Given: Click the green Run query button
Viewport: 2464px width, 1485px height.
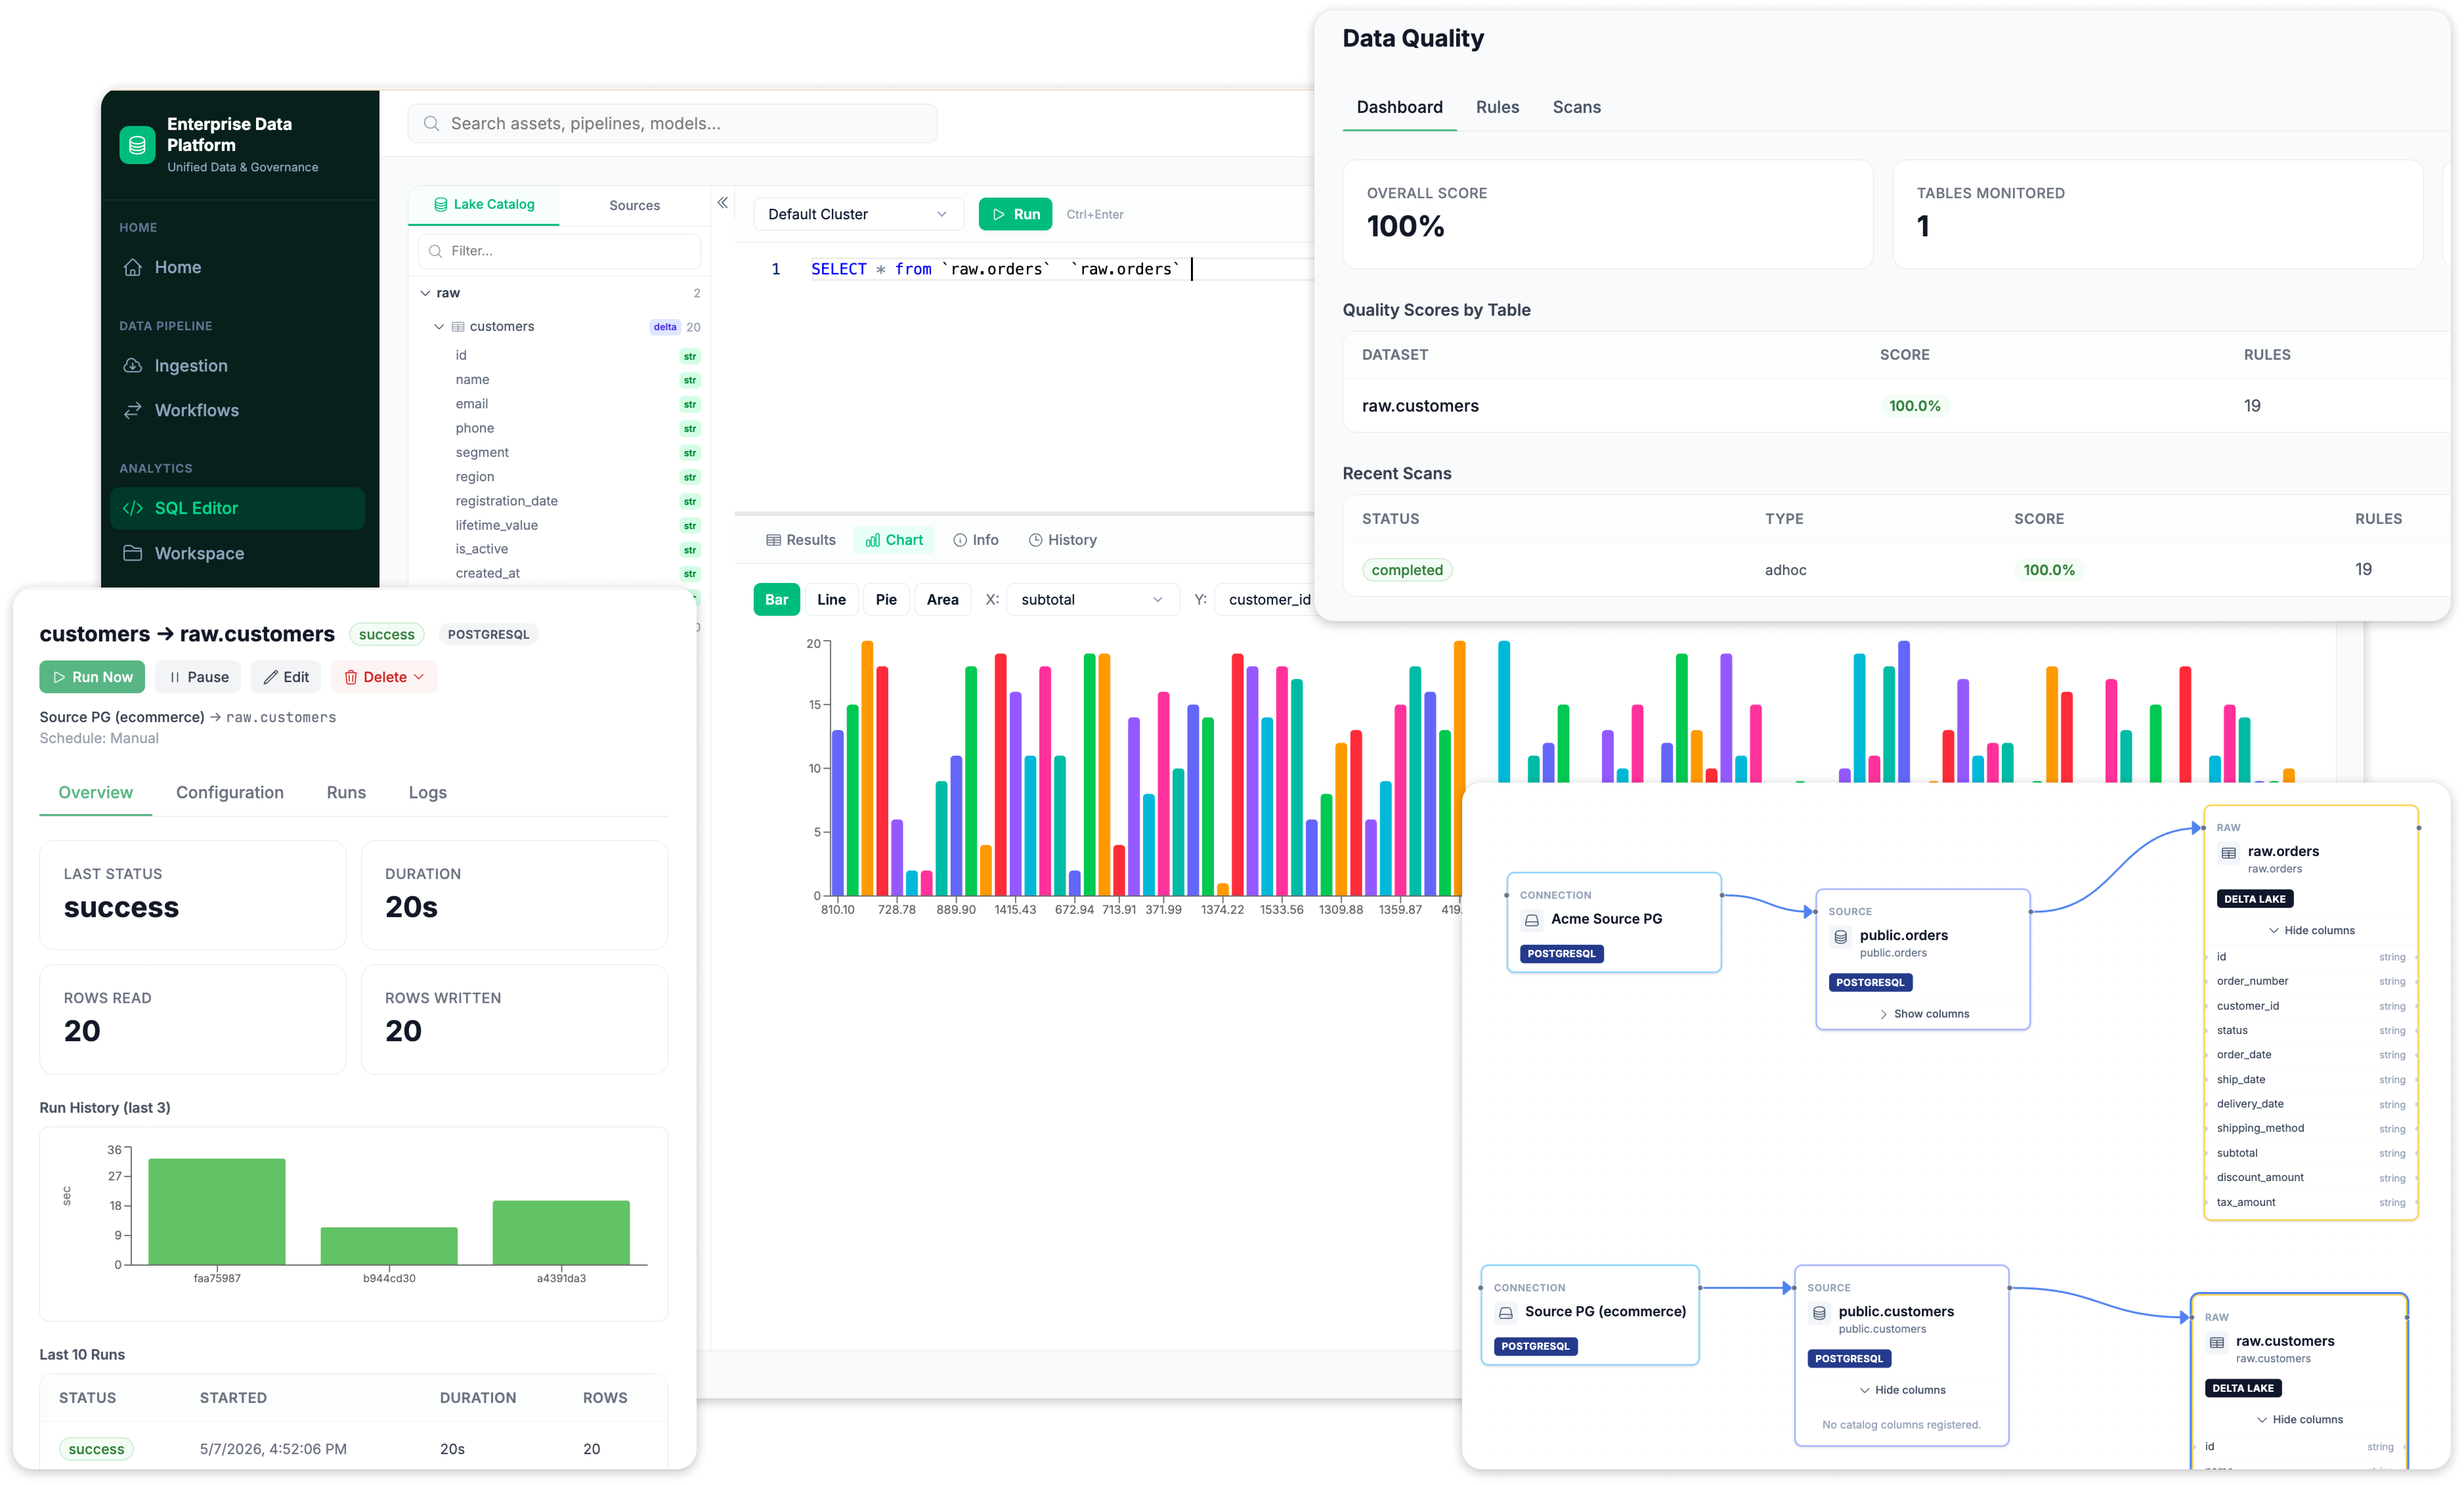Looking at the screenshot, I should (1015, 214).
